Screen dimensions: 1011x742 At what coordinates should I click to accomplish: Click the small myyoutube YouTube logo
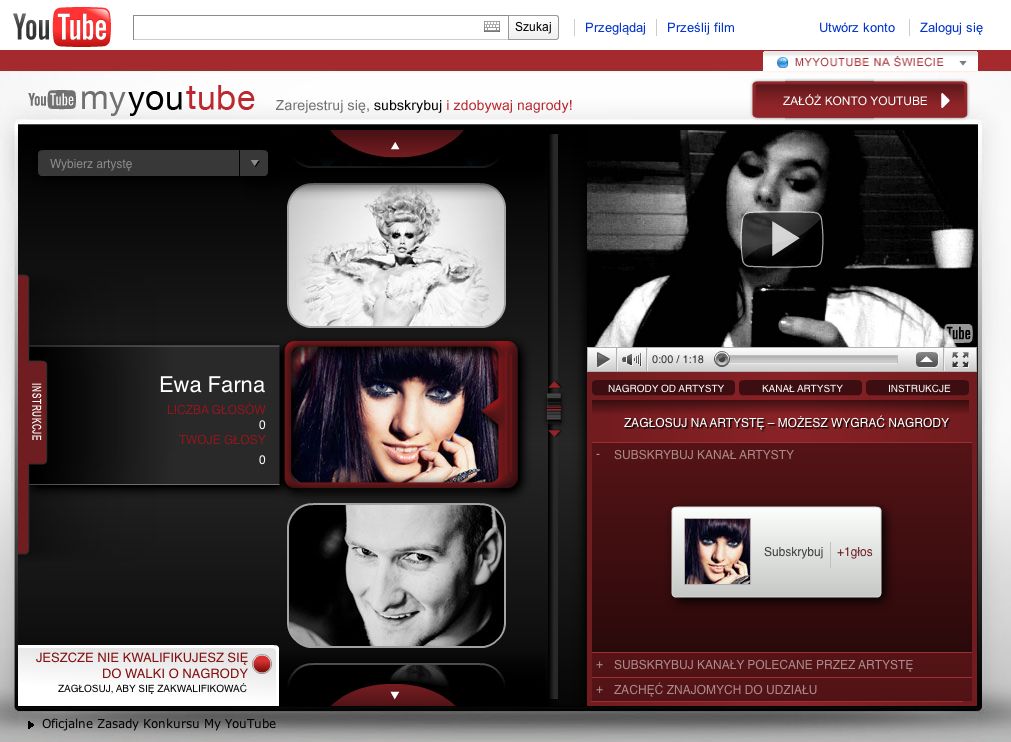click(52, 99)
